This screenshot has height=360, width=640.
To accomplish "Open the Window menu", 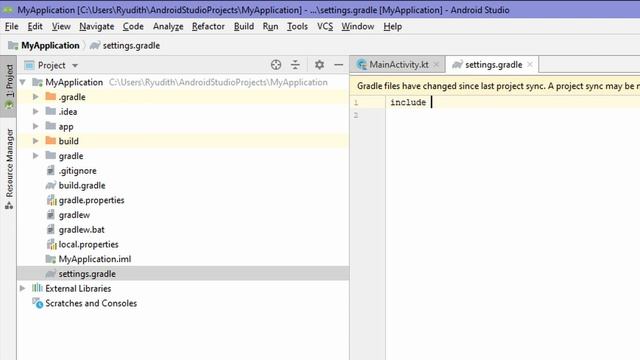I will (x=358, y=27).
